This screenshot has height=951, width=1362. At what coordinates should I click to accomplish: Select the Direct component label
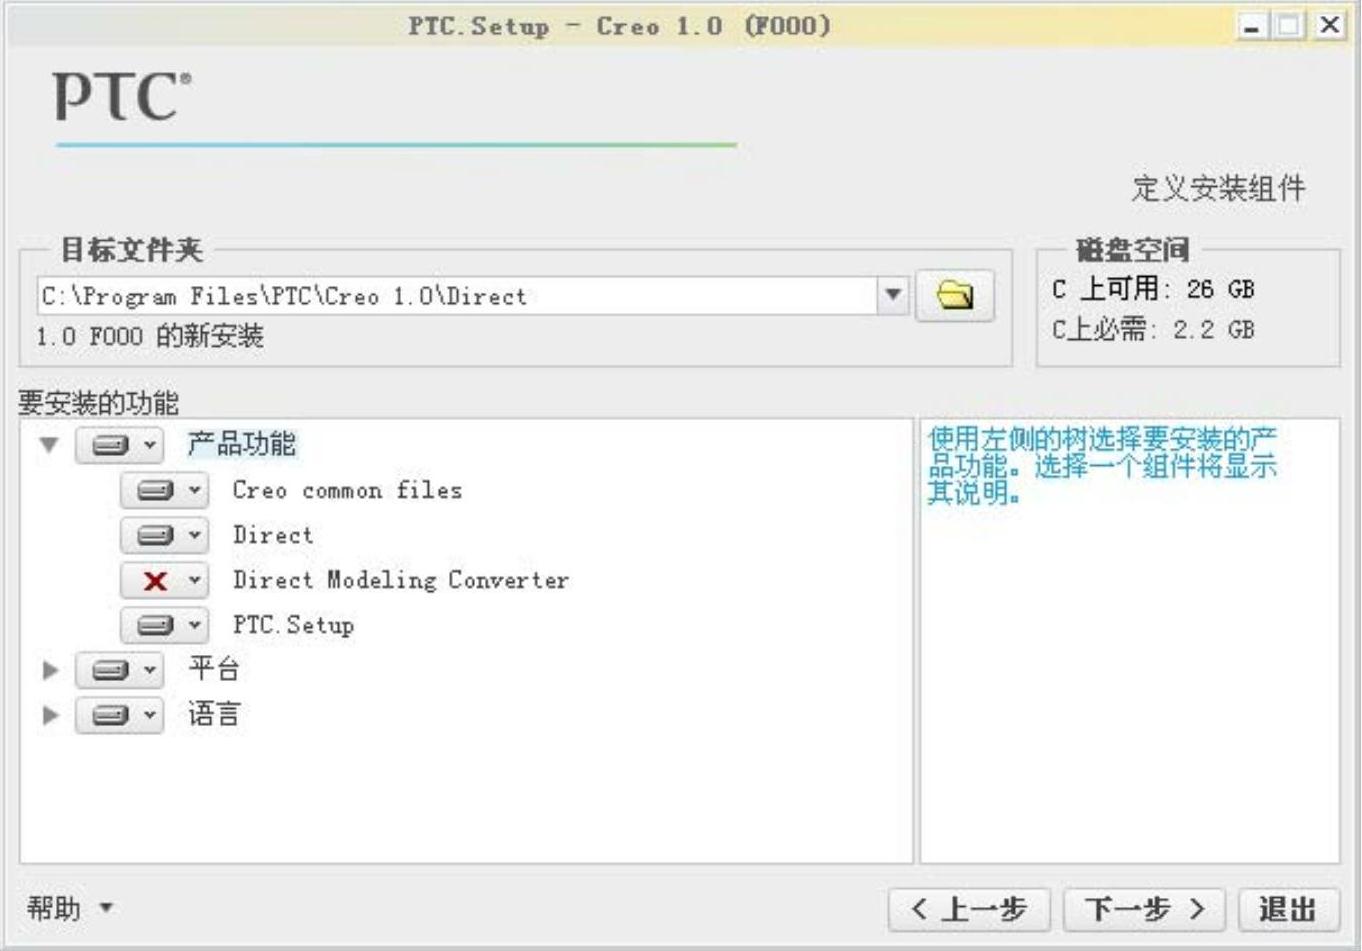[x=272, y=535]
